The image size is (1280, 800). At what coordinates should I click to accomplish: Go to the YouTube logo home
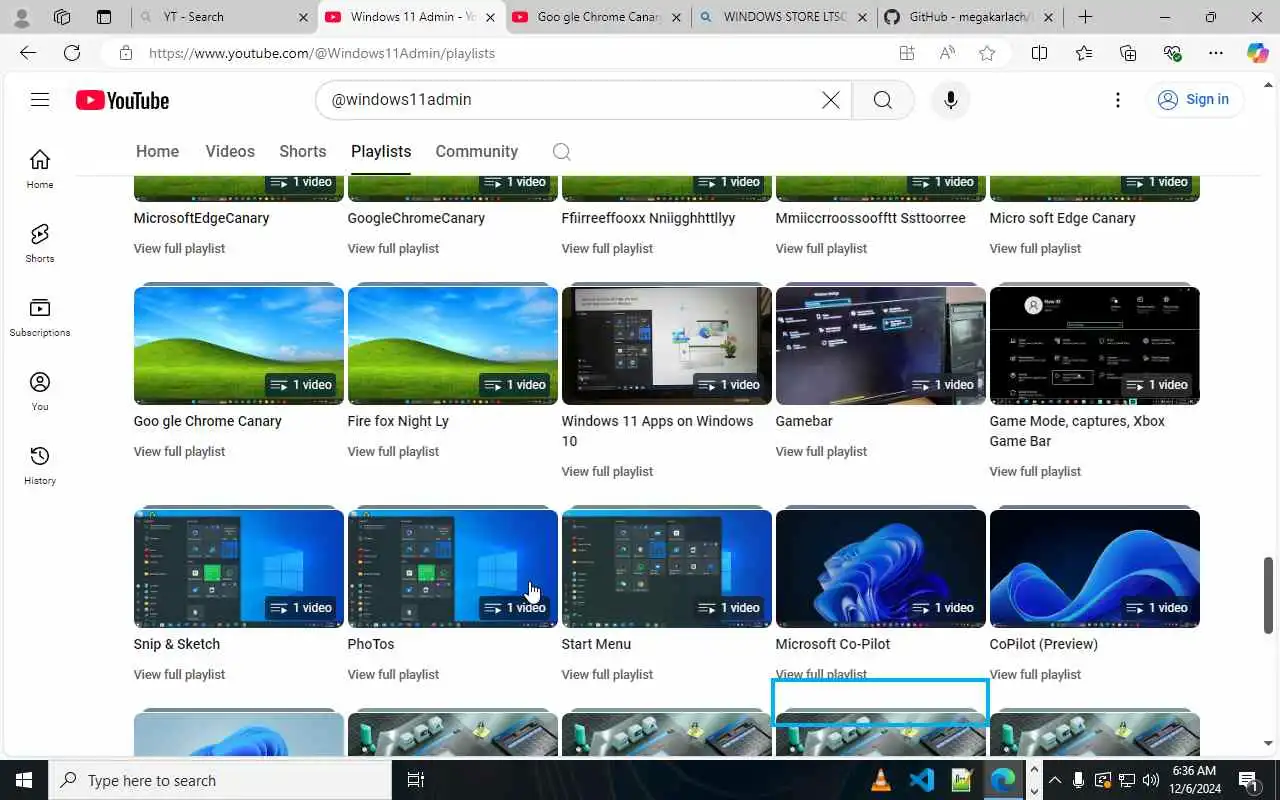click(x=122, y=100)
